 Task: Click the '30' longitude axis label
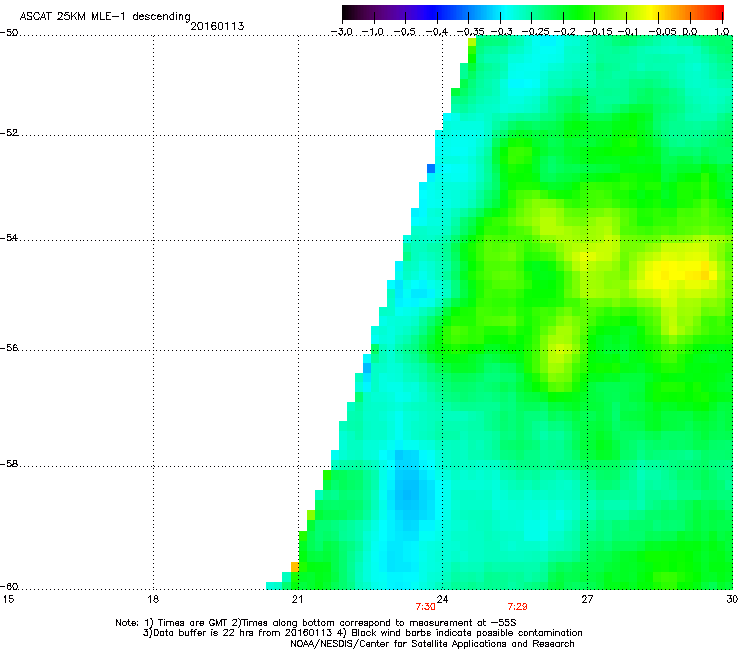[x=732, y=599]
